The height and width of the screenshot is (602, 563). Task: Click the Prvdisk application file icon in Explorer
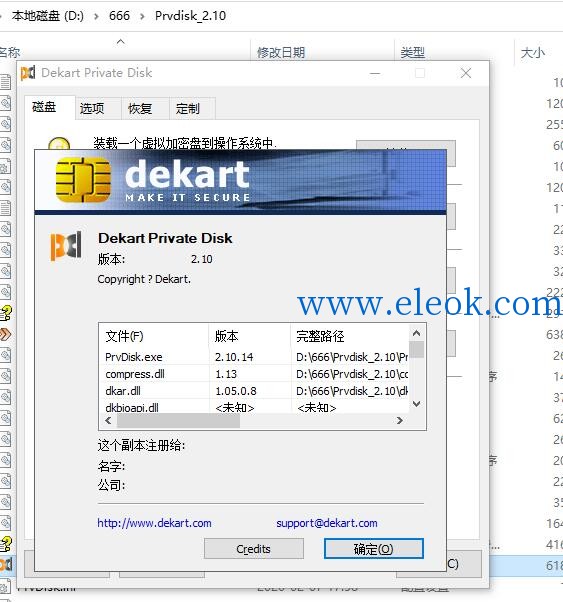[x=6, y=564]
